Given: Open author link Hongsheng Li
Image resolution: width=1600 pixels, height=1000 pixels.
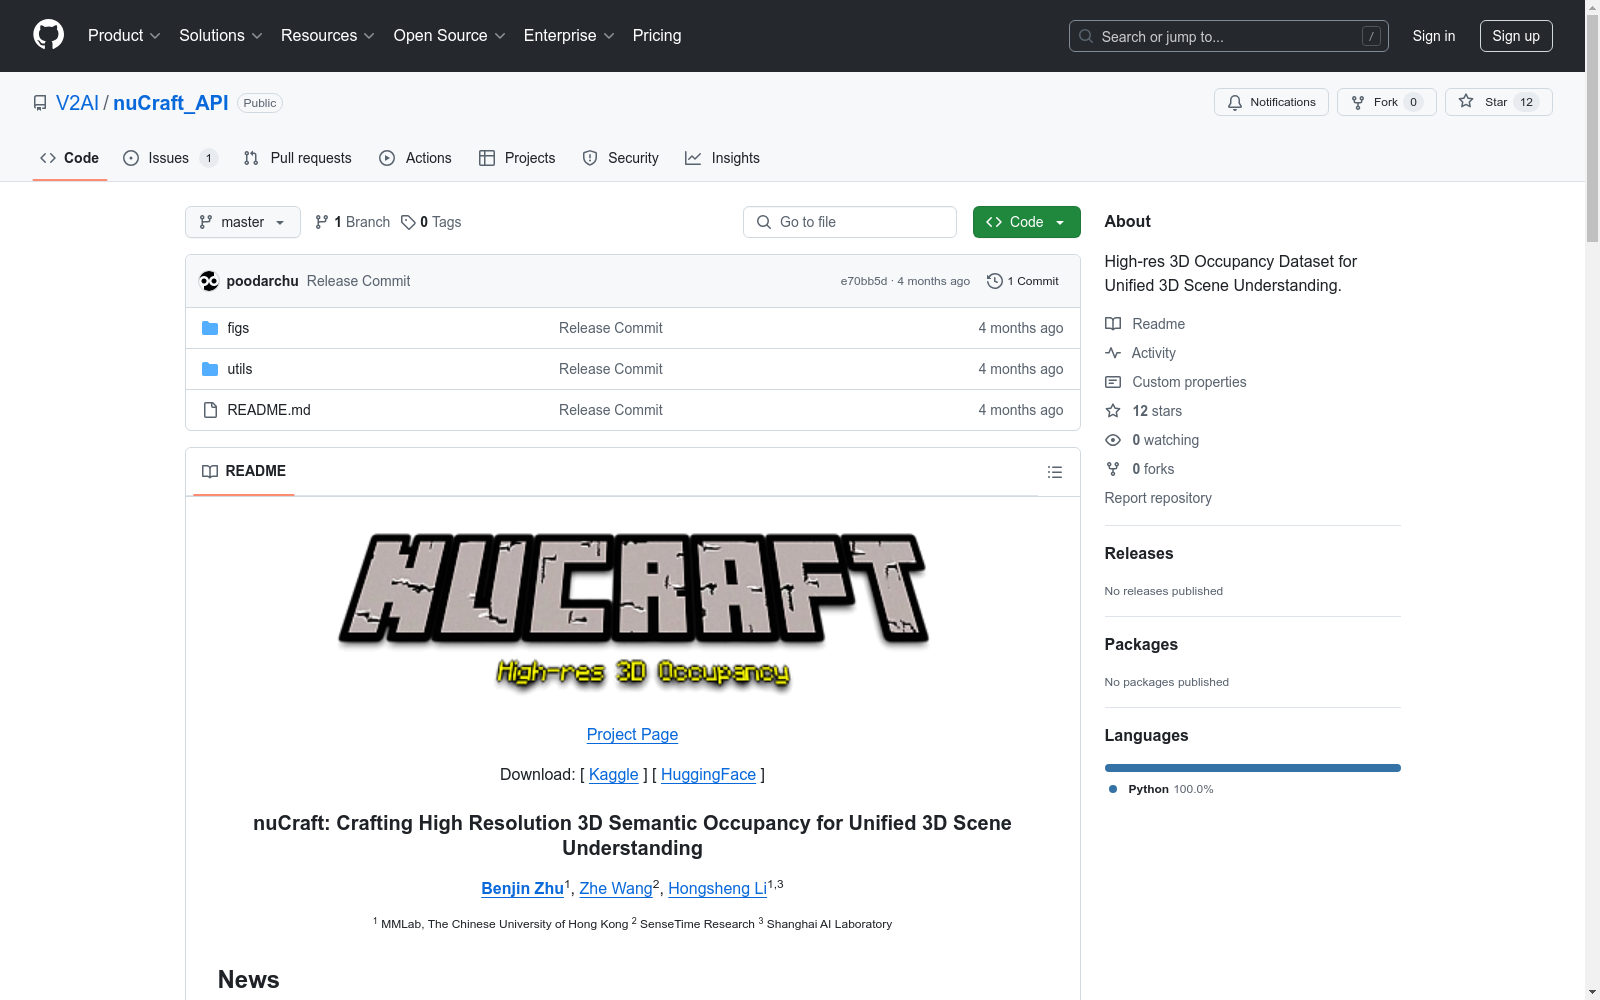Looking at the screenshot, I should point(717,889).
